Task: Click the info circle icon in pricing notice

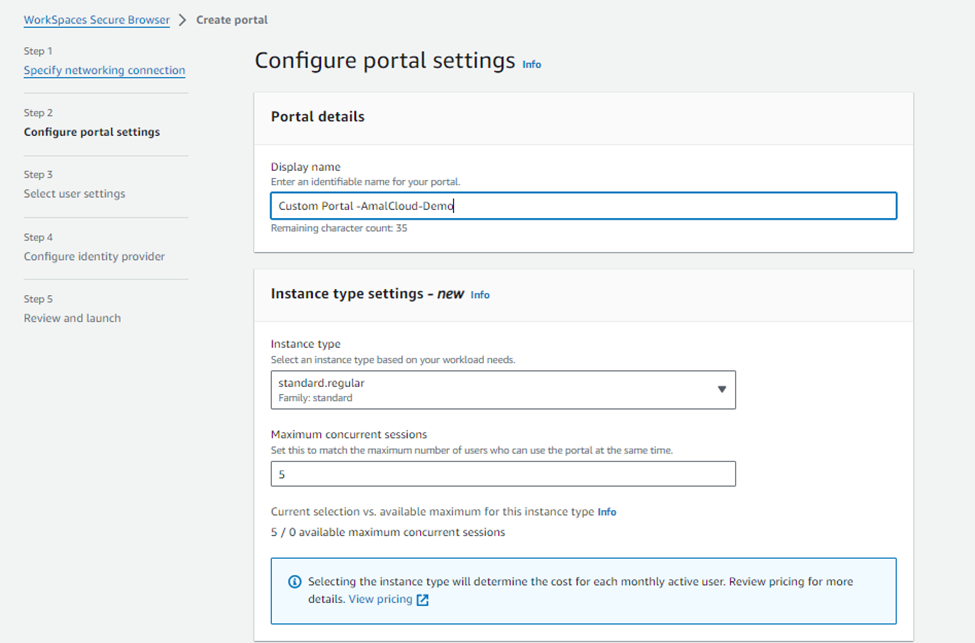Action: pyautogui.click(x=295, y=582)
